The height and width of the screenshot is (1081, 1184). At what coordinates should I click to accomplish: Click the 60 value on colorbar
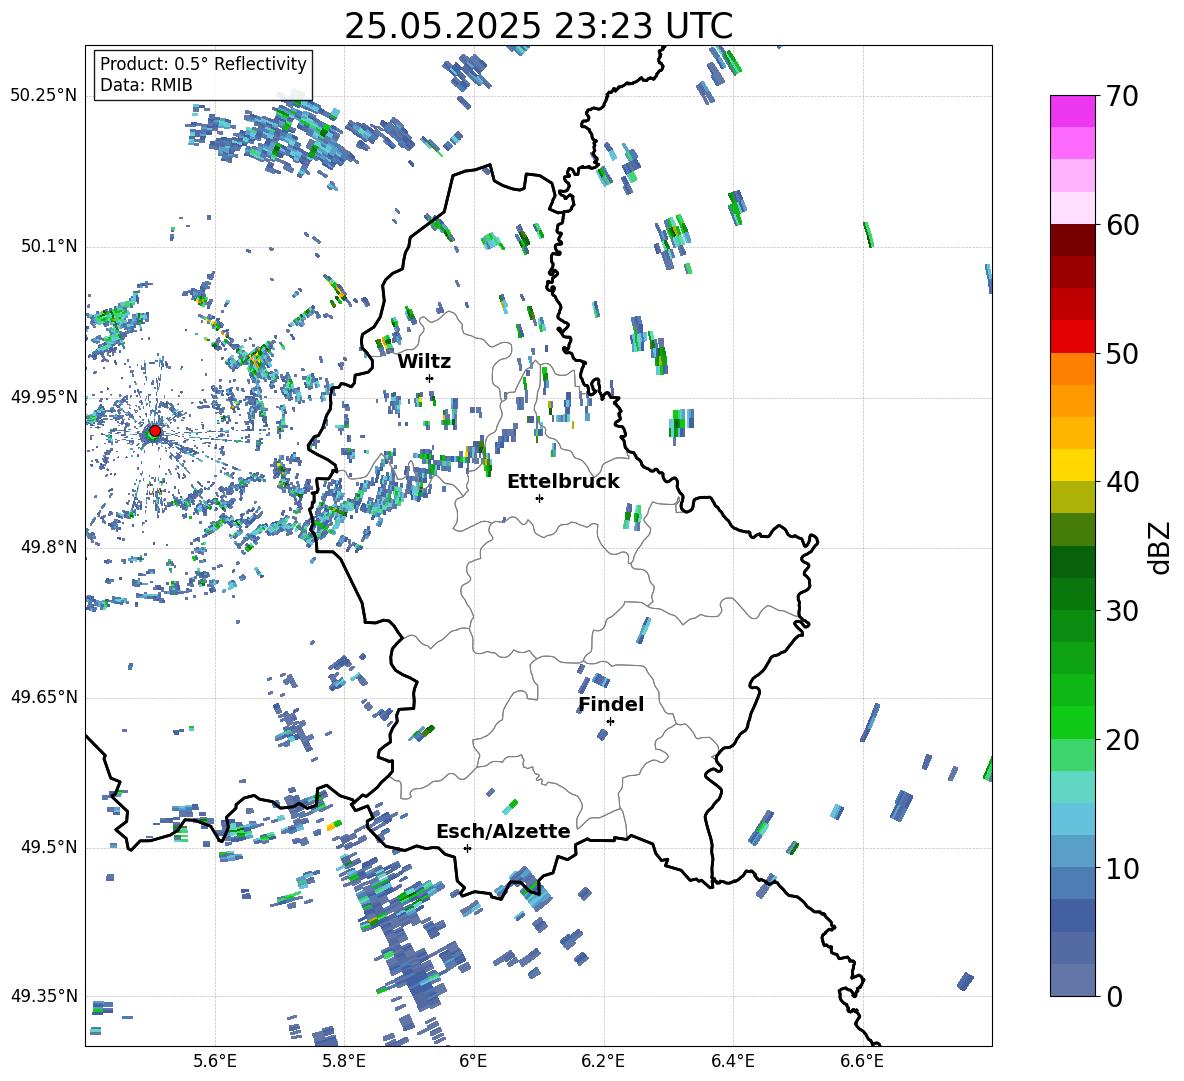click(1122, 225)
